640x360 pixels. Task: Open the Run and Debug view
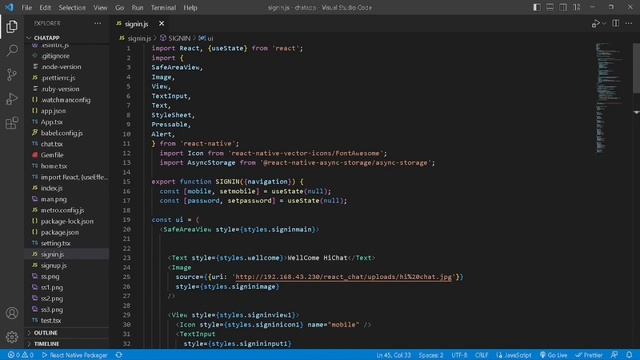pyautogui.click(x=12, y=99)
